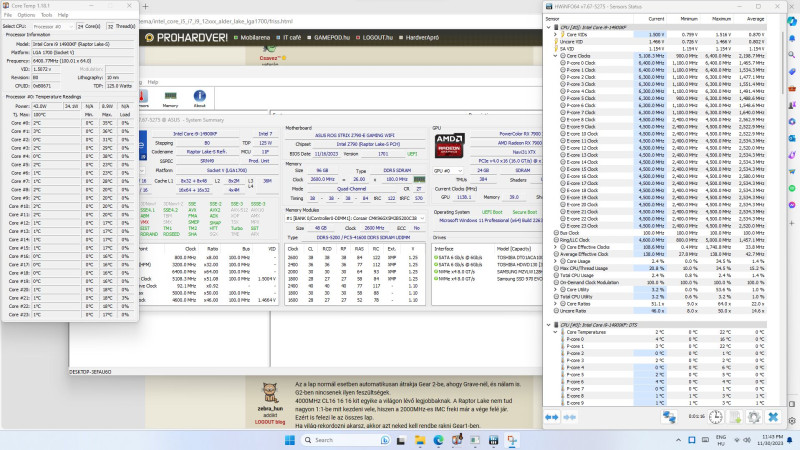The image size is (800, 450).
Task: Expand the Core Effective Clocks group
Action: 556,247
